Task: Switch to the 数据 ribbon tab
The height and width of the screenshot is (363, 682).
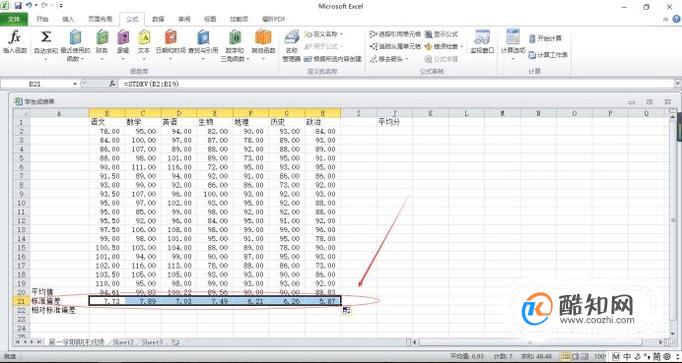Action: [158, 19]
